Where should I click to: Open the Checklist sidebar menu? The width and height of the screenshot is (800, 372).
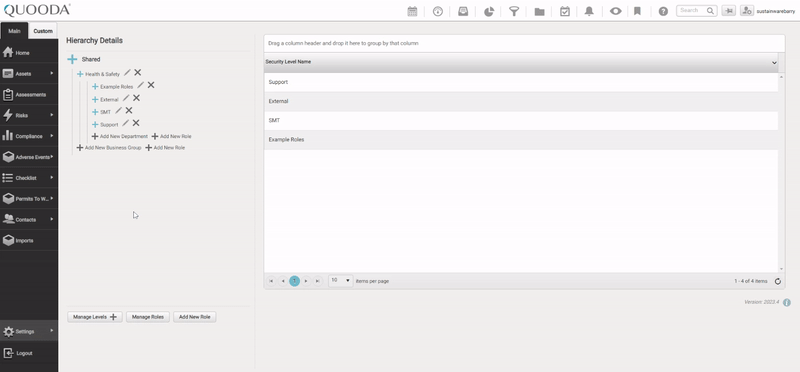(29, 178)
